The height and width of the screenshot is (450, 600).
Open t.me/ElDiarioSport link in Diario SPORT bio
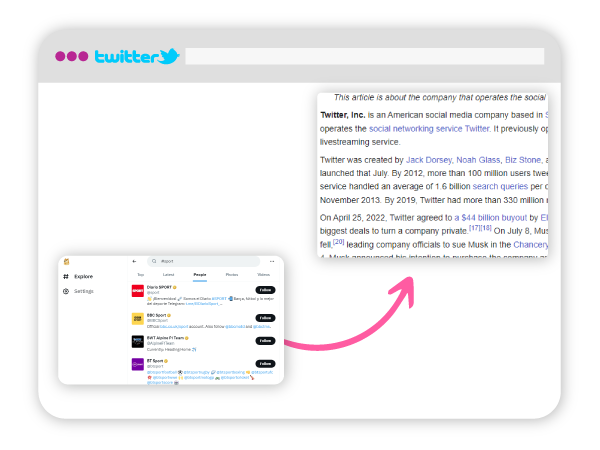(202, 303)
